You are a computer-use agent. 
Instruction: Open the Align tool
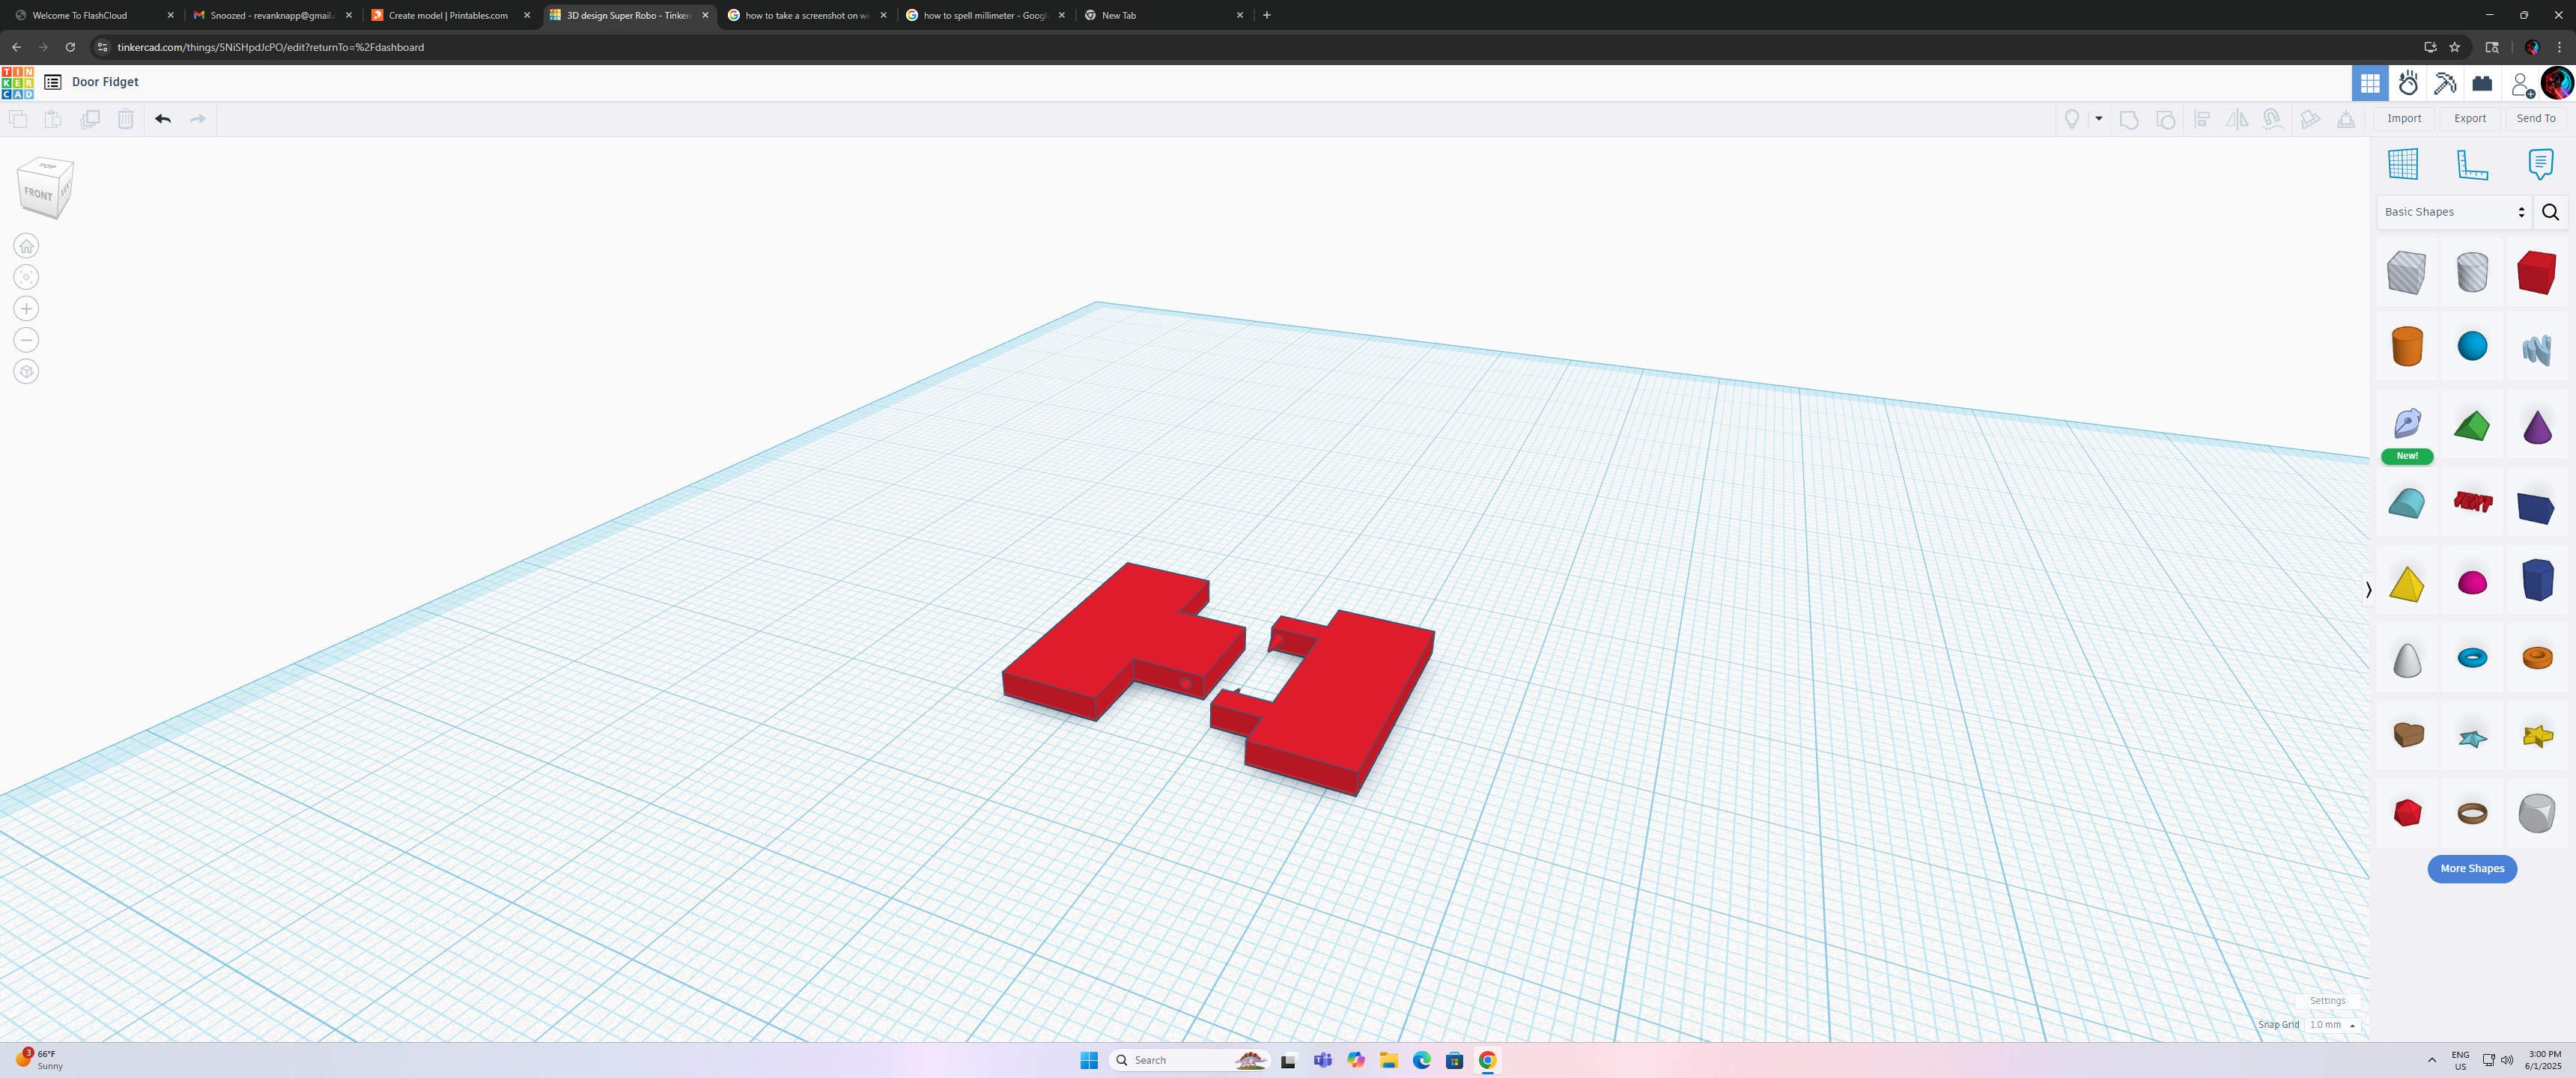(2202, 119)
